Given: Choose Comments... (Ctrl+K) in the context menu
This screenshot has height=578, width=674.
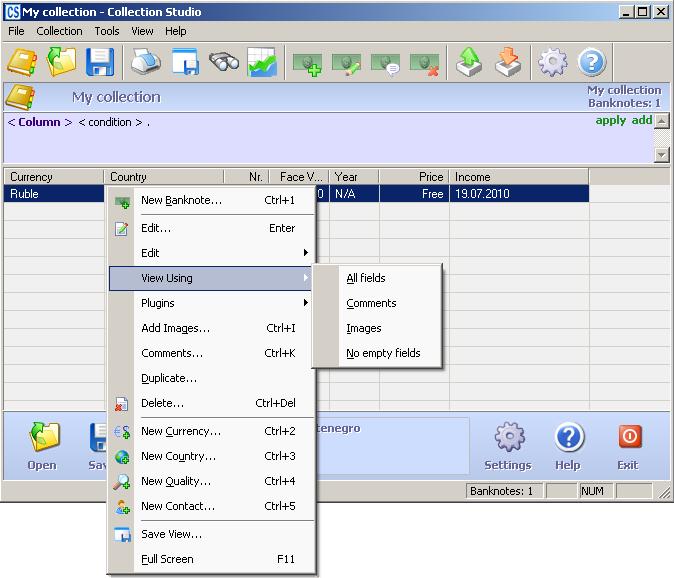Looking at the screenshot, I should point(211,353).
